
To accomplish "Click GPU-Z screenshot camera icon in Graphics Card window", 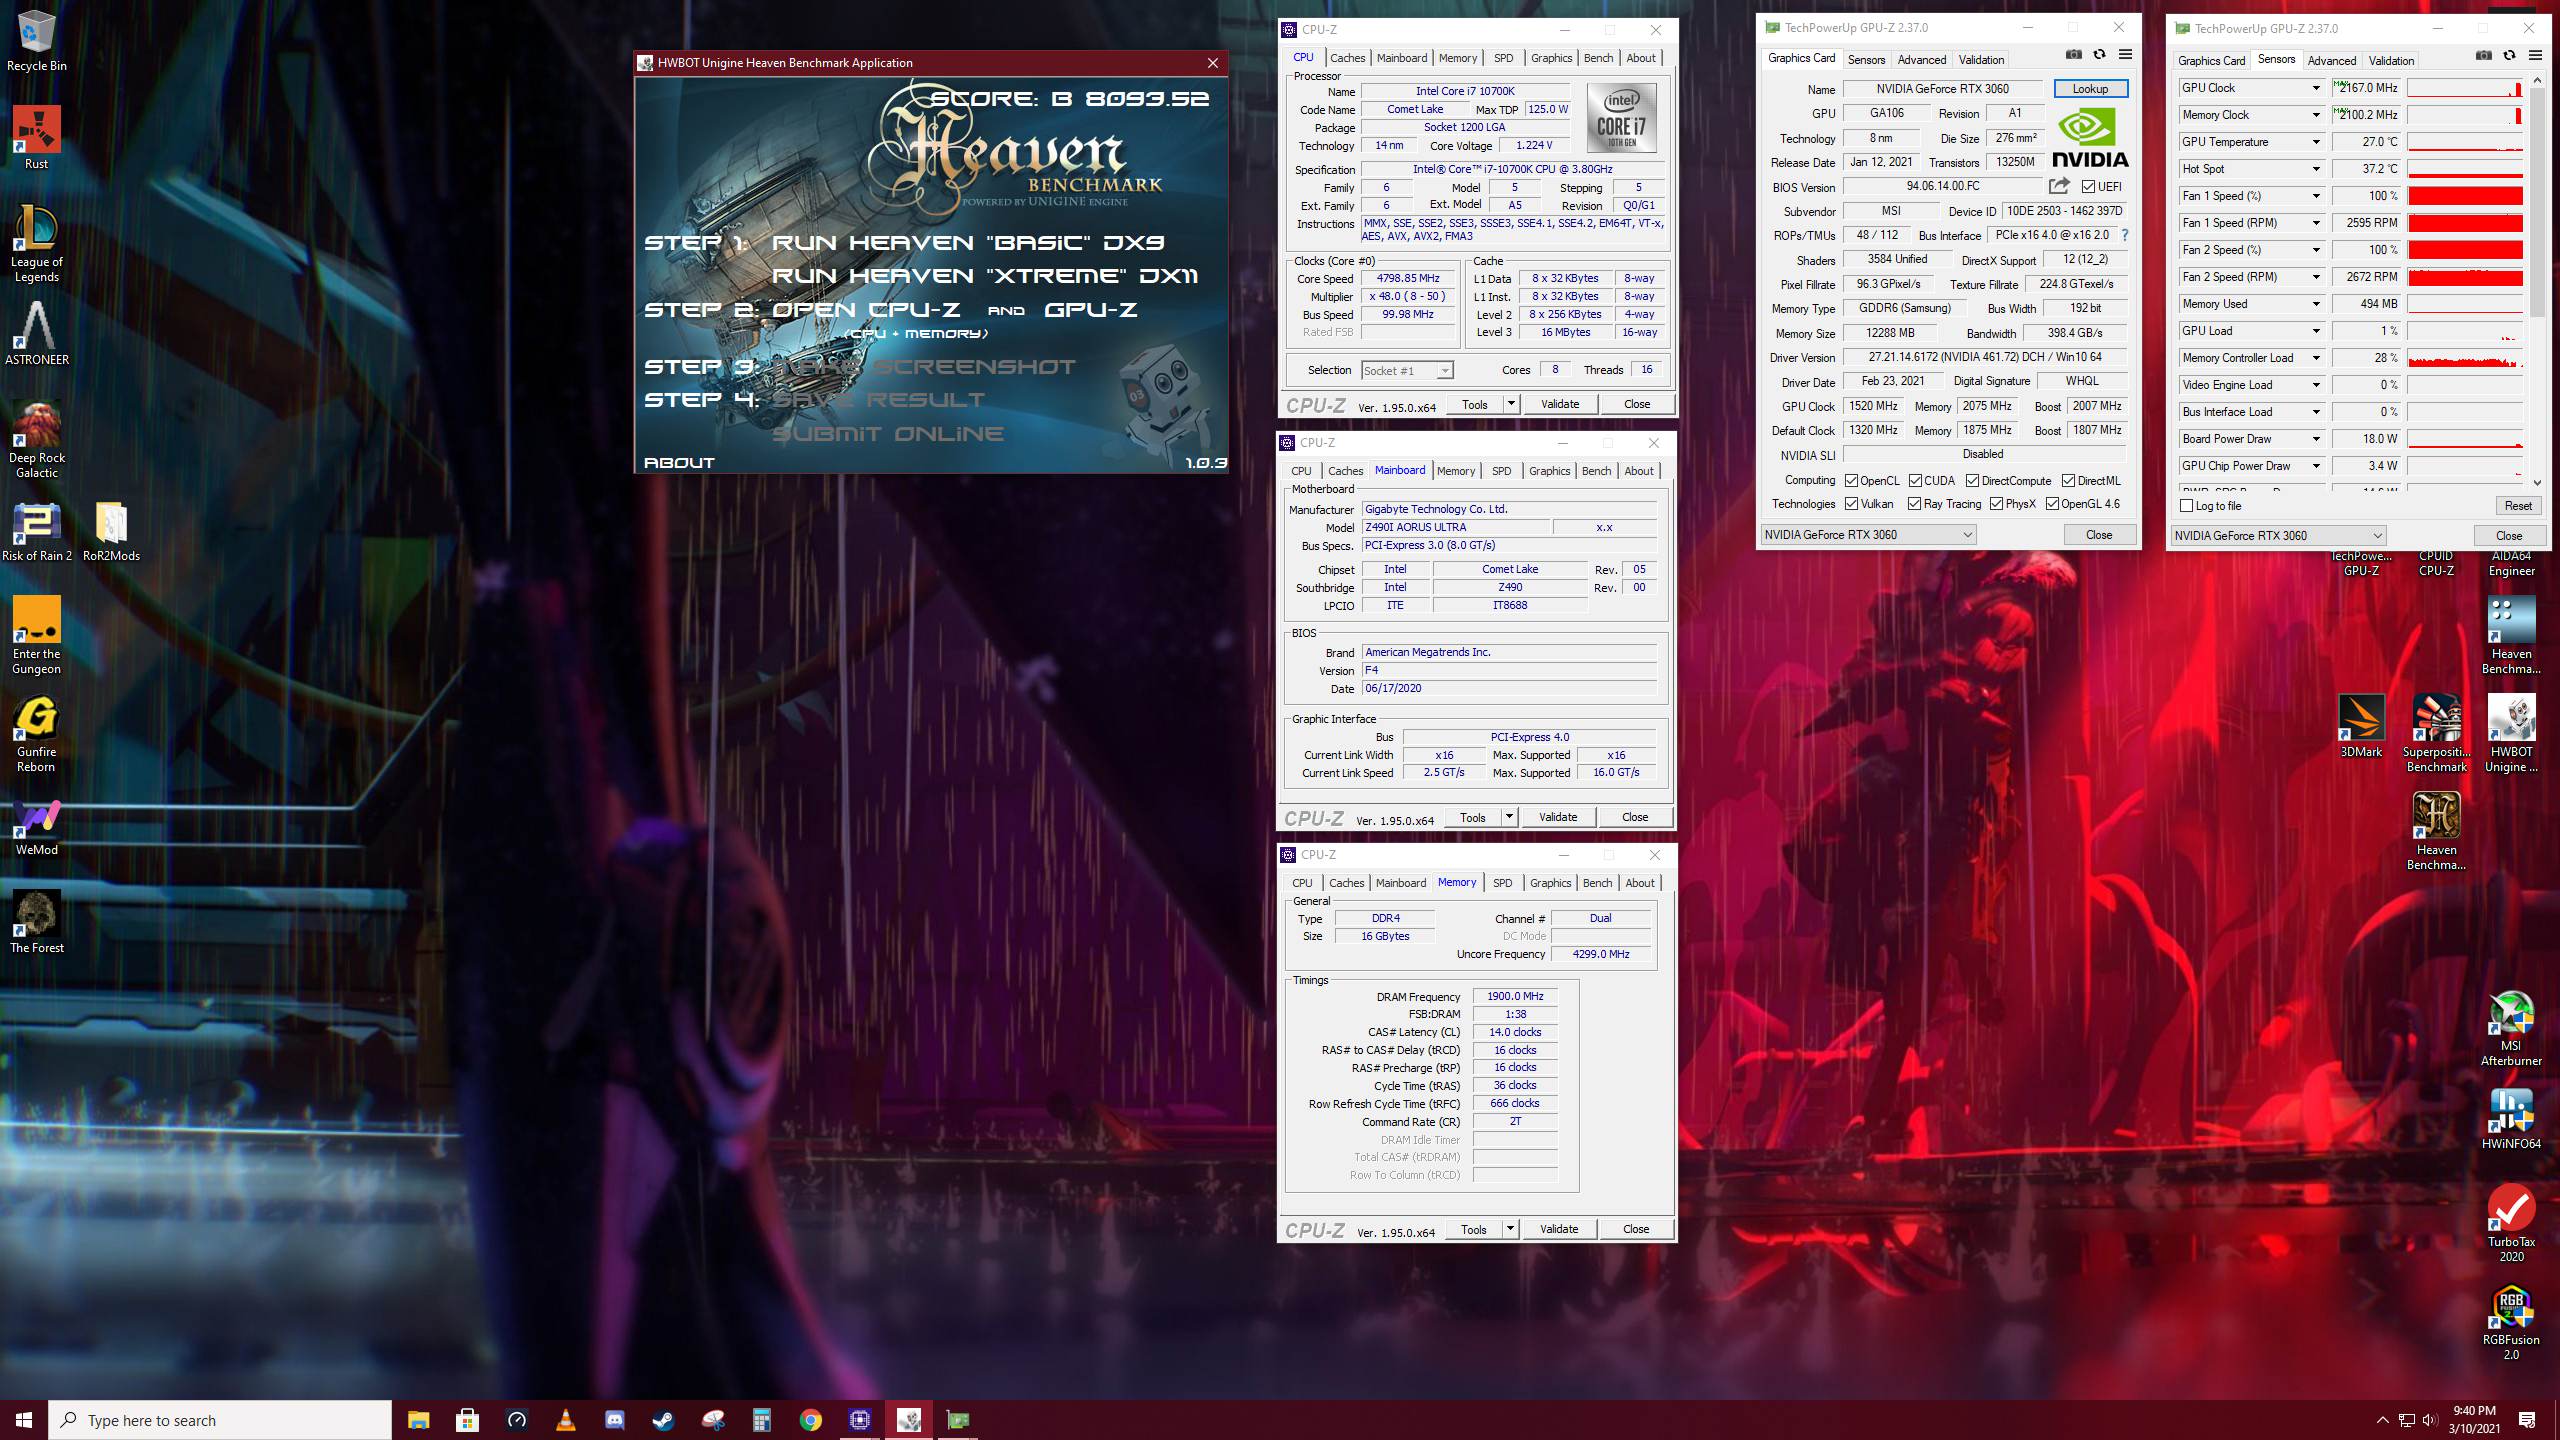I will point(2074,54).
